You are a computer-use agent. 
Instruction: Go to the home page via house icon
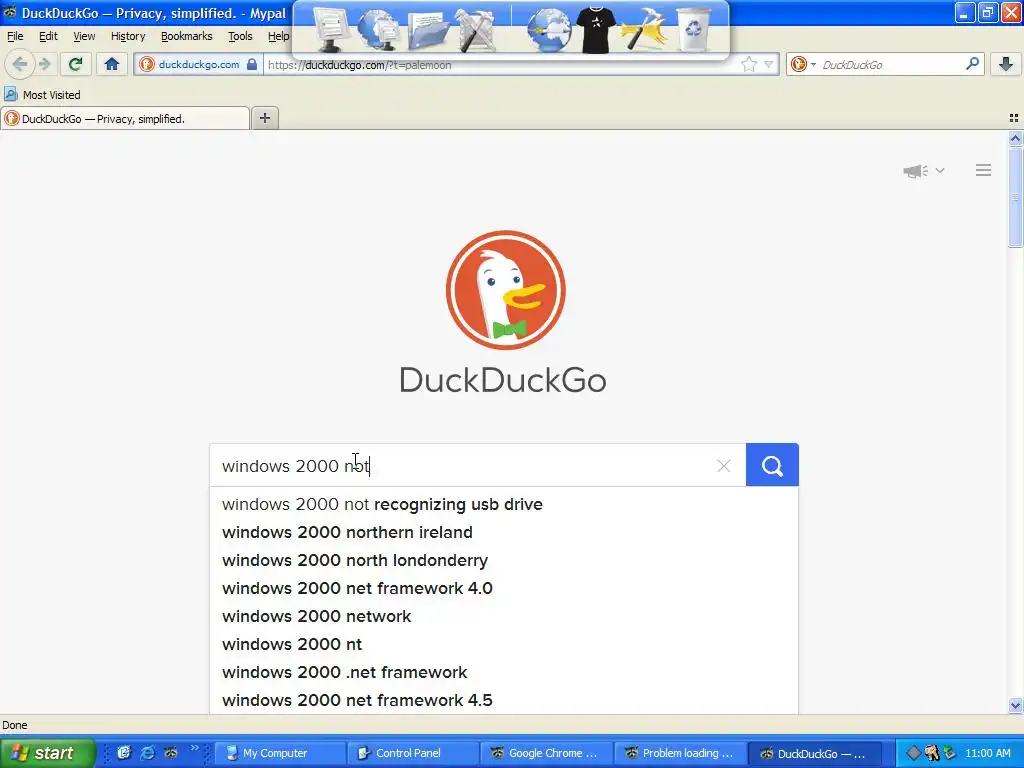(x=112, y=64)
